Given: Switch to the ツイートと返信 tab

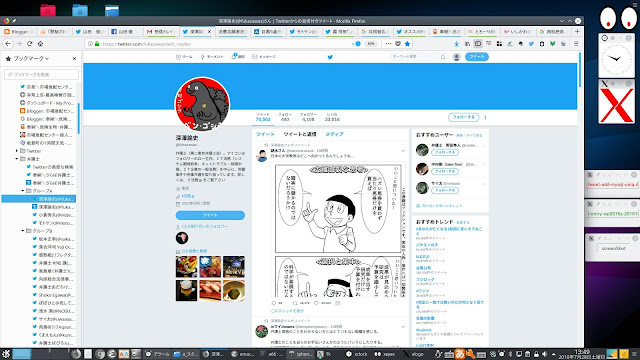Looking at the screenshot, I should [x=300, y=134].
